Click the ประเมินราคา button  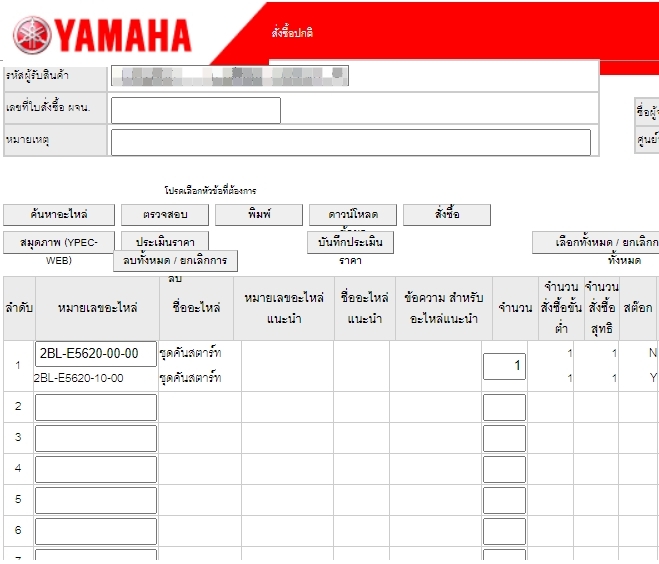click(165, 243)
